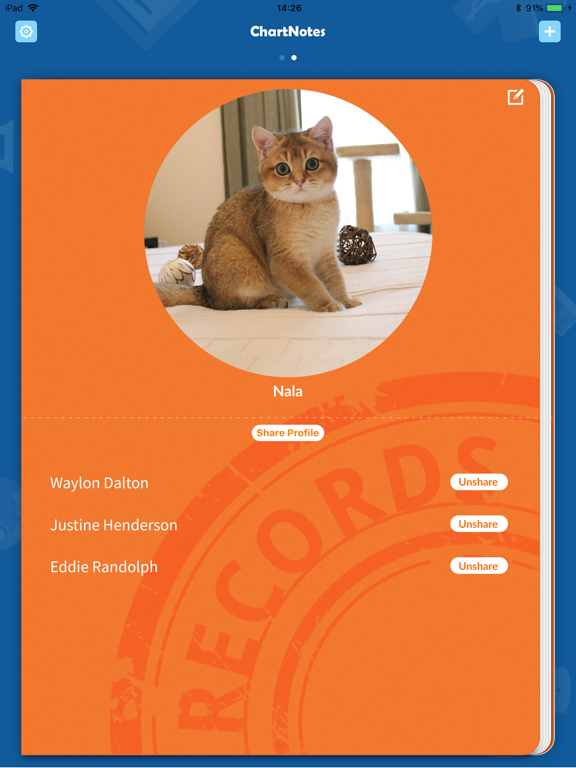Open Nala's circular cat photo
The width and height of the screenshot is (576, 768).
coord(288,233)
